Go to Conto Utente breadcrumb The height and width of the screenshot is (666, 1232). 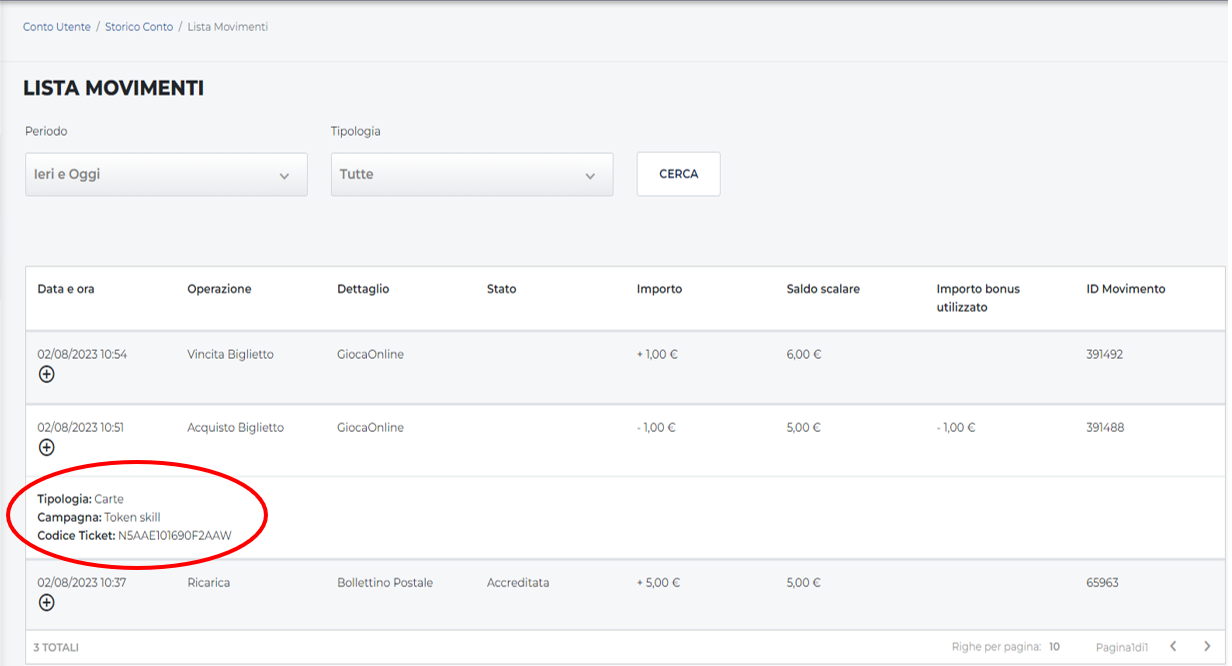pyautogui.click(x=57, y=27)
